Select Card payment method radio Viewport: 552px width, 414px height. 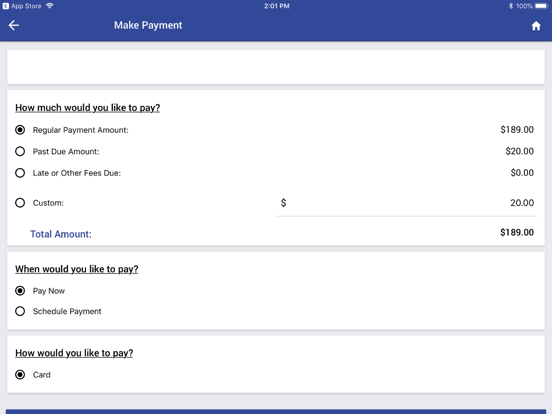(x=20, y=375)
